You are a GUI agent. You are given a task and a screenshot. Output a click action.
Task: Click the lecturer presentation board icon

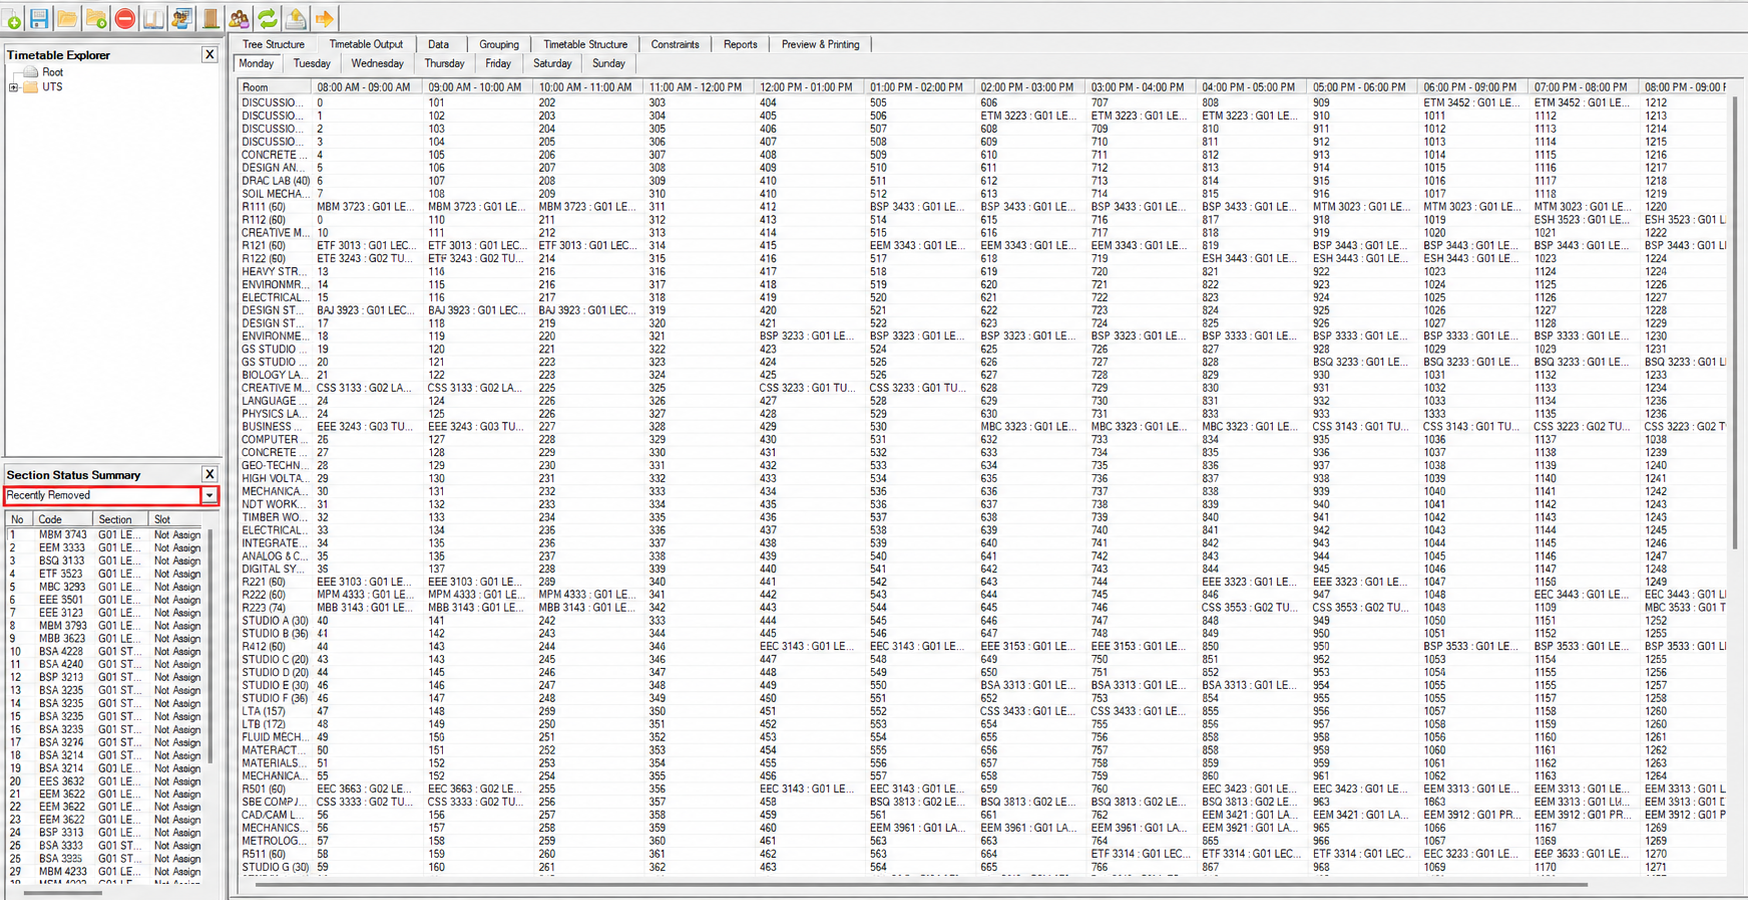tap(182, 18)
